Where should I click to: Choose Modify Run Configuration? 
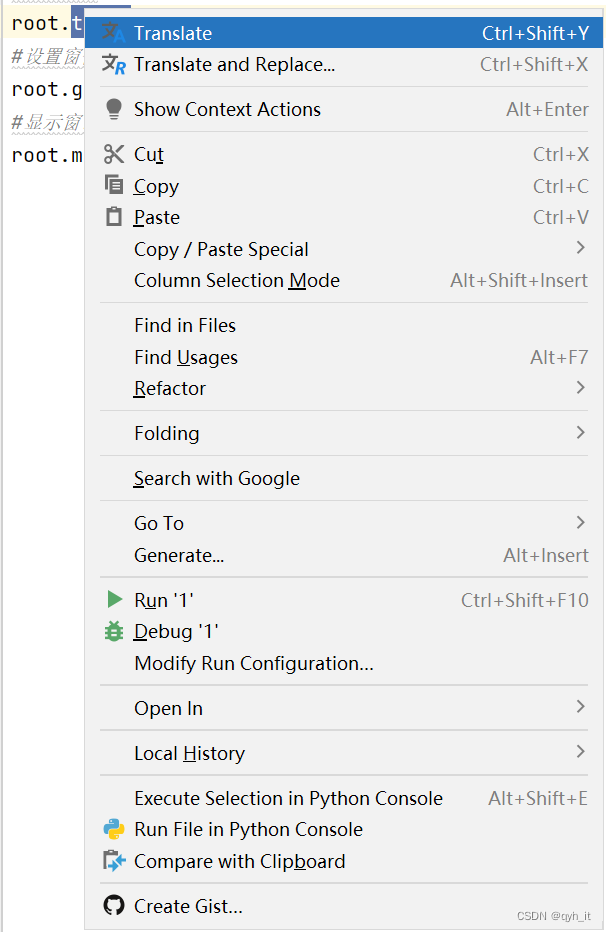pyautogui.click(x=254, y=663)
